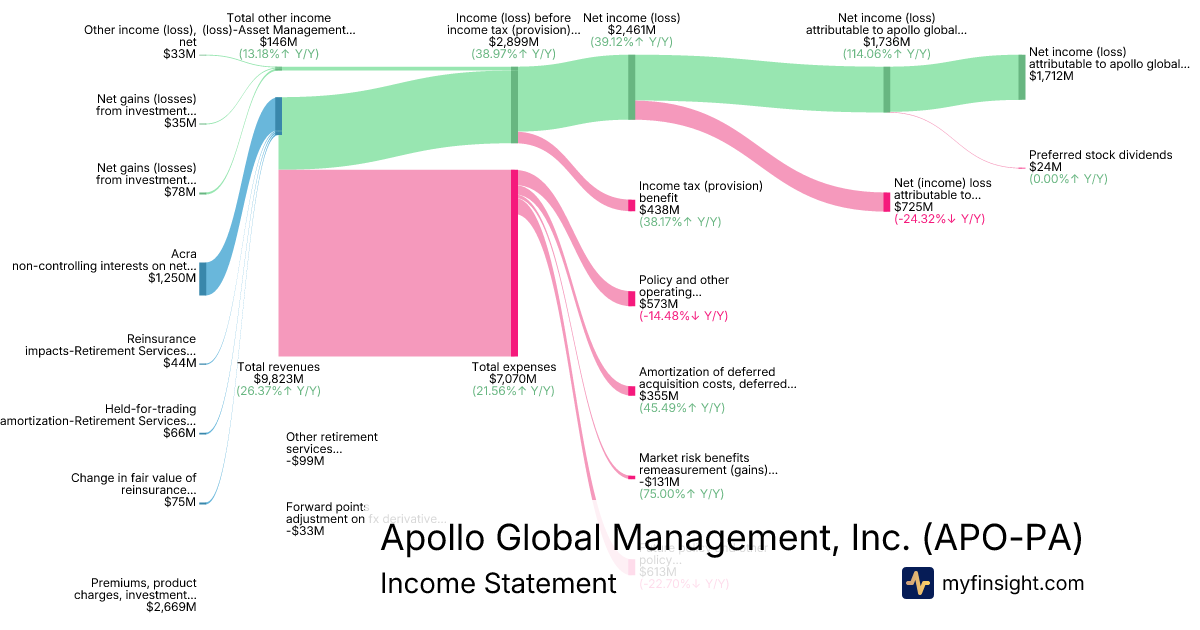Select the Income before income tax node
Screen dimensions: 1200x630
[x=514, y=105]
